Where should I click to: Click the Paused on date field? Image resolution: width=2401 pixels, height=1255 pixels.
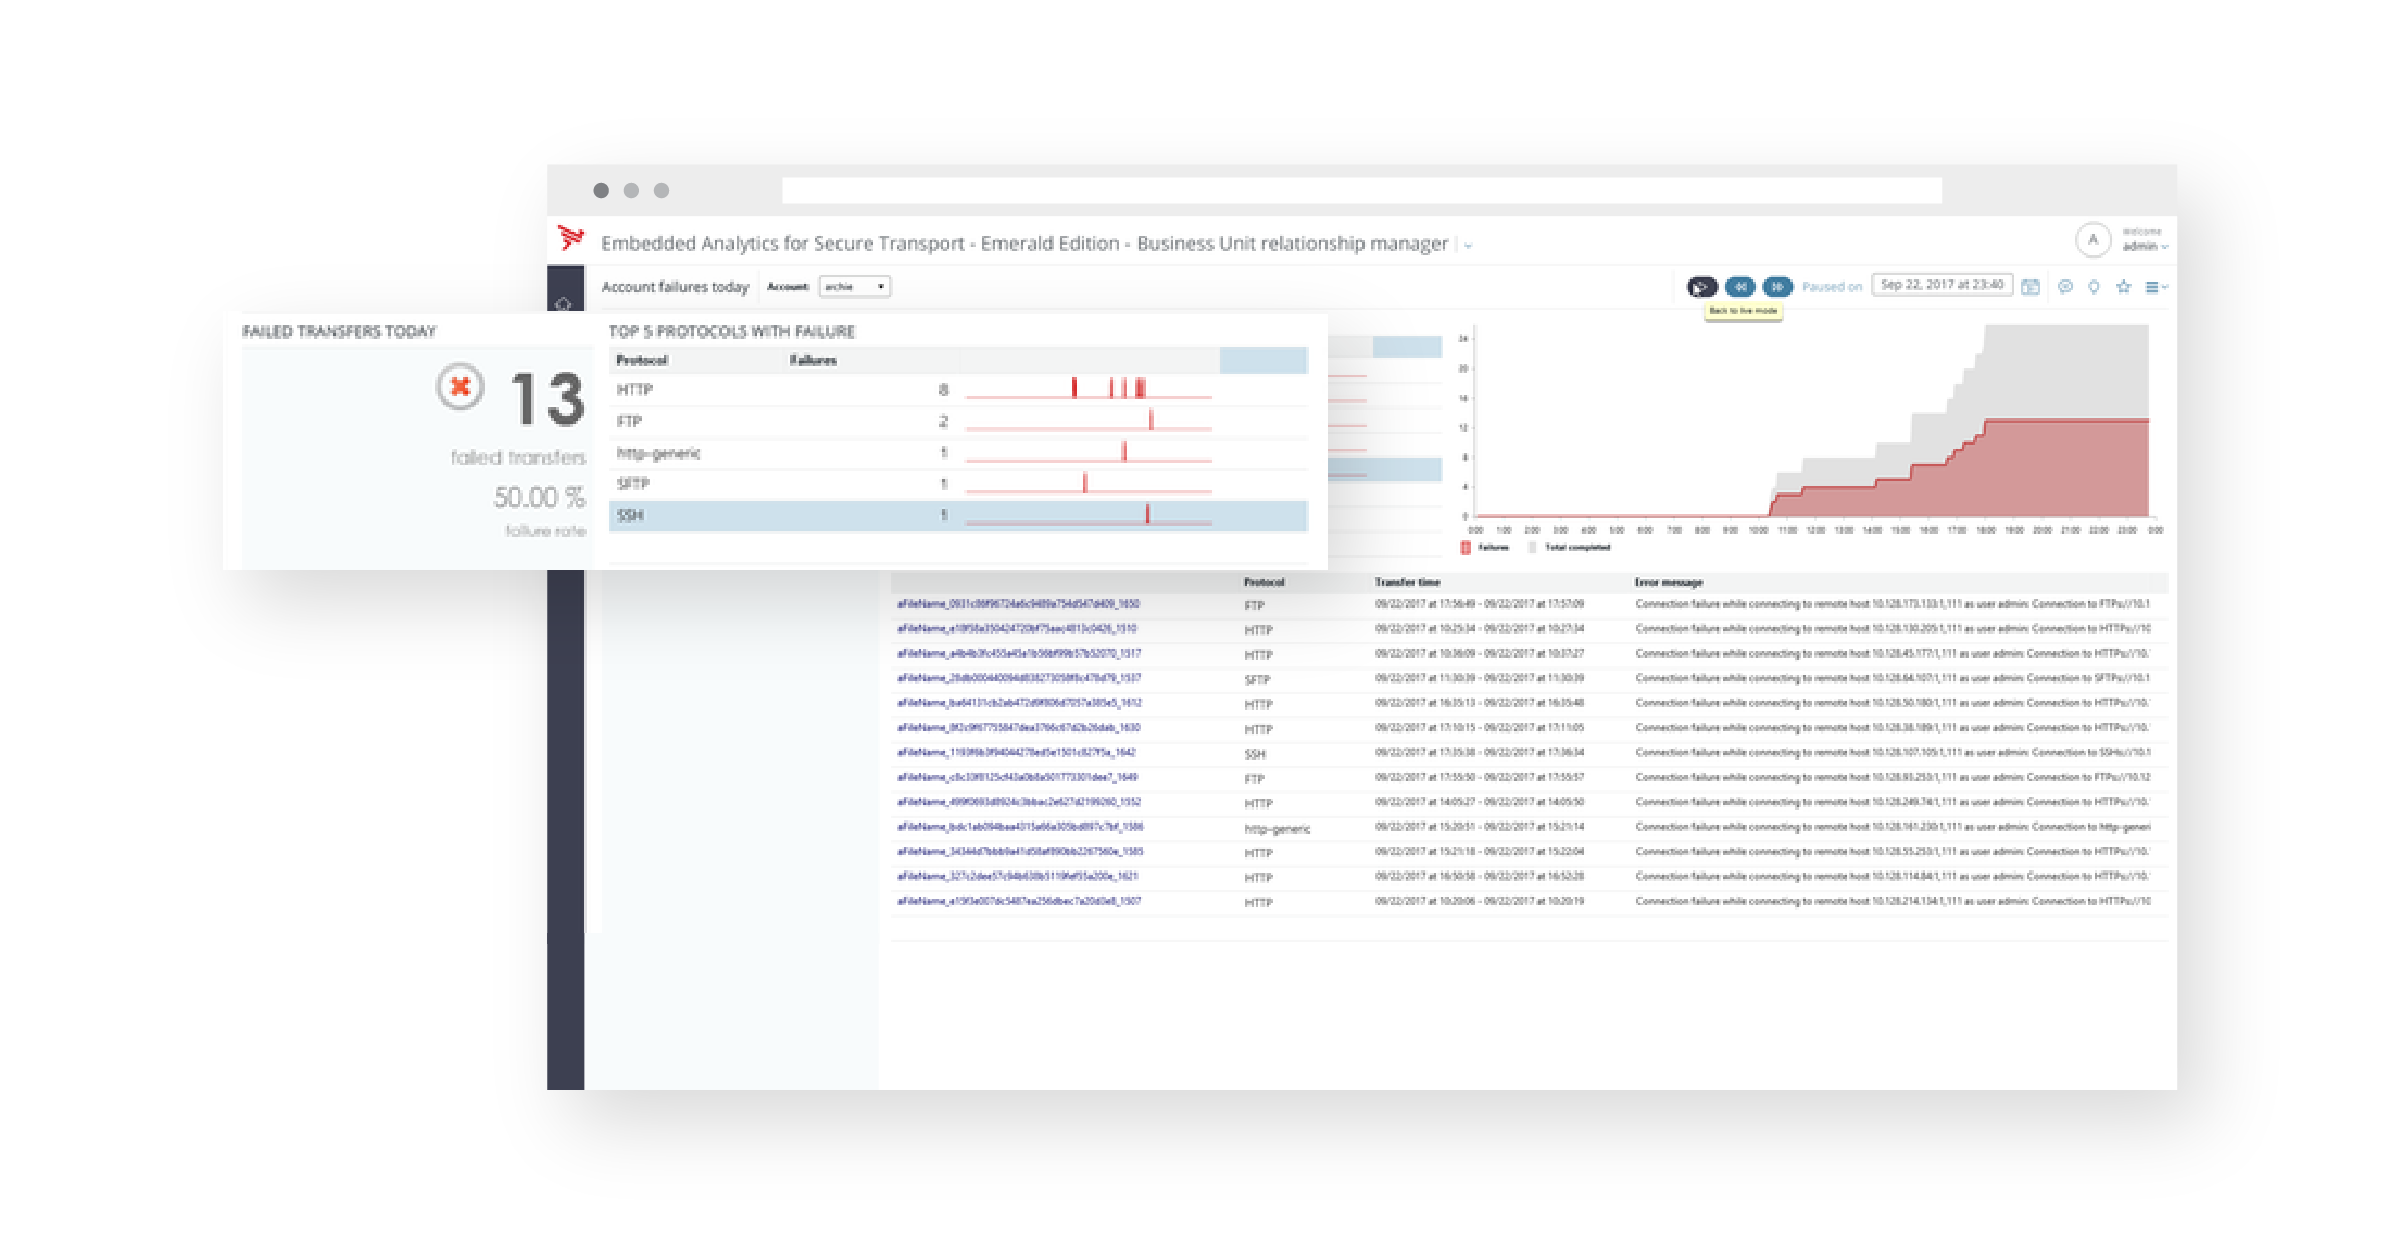pyautogui.click(x=1942, y=285)
